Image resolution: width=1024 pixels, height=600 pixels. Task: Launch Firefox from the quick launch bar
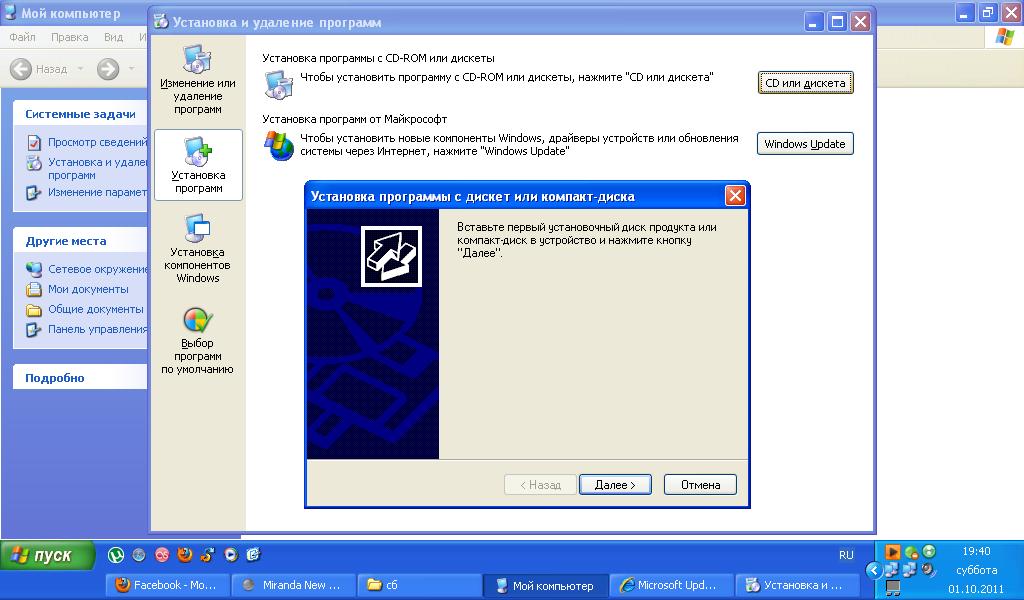[185, 555]
